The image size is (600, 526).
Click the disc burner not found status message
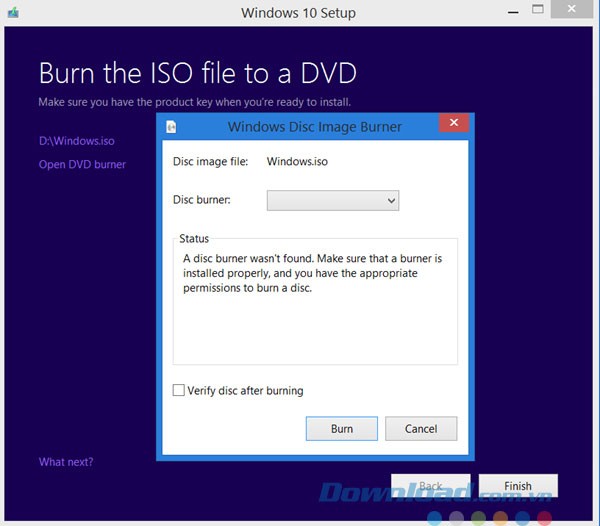[312, 273]
